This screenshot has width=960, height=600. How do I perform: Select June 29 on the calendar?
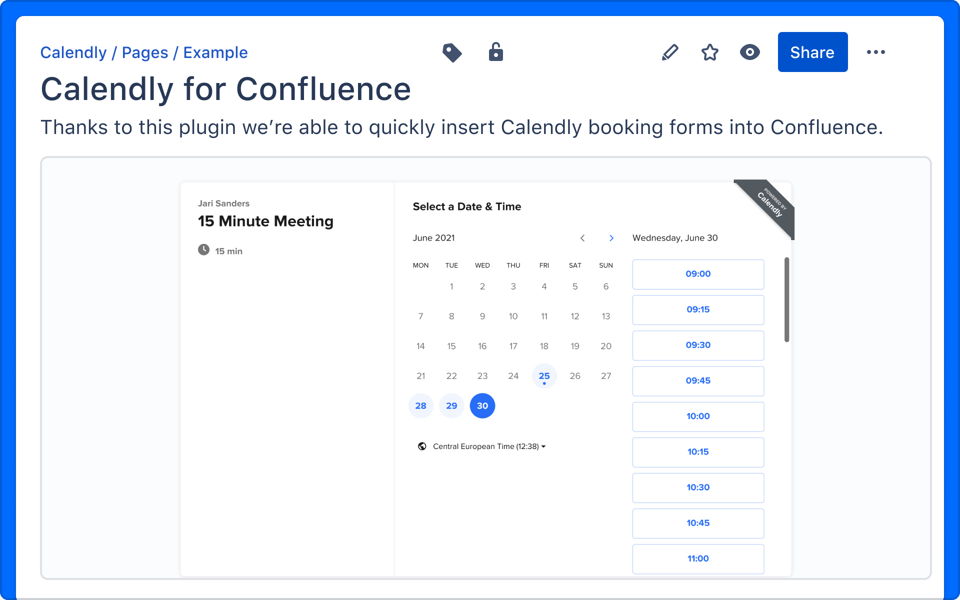point(452,406)
